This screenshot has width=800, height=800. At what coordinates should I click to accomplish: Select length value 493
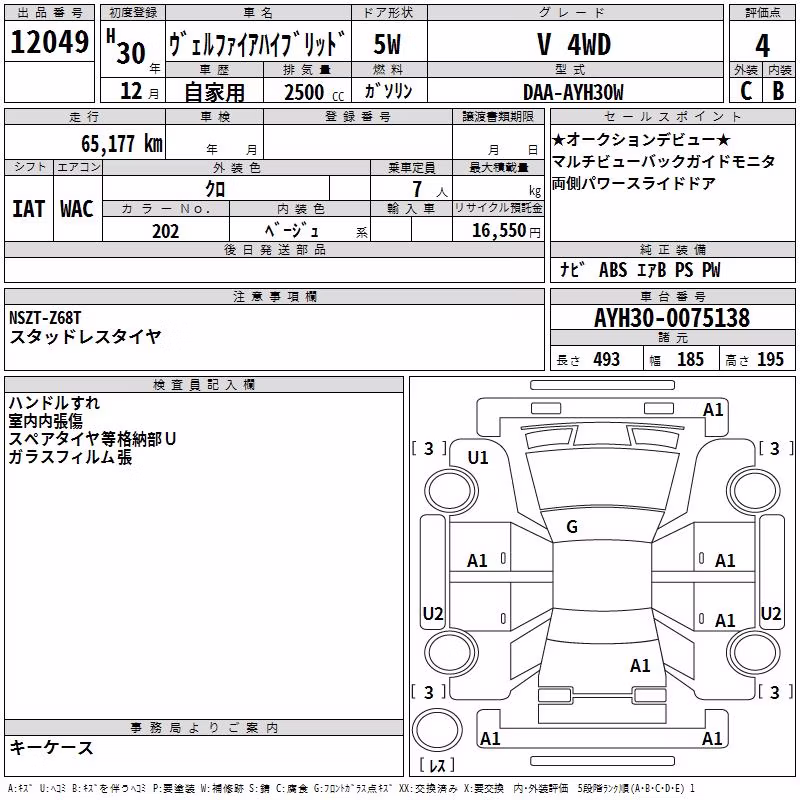pos(606,359)
